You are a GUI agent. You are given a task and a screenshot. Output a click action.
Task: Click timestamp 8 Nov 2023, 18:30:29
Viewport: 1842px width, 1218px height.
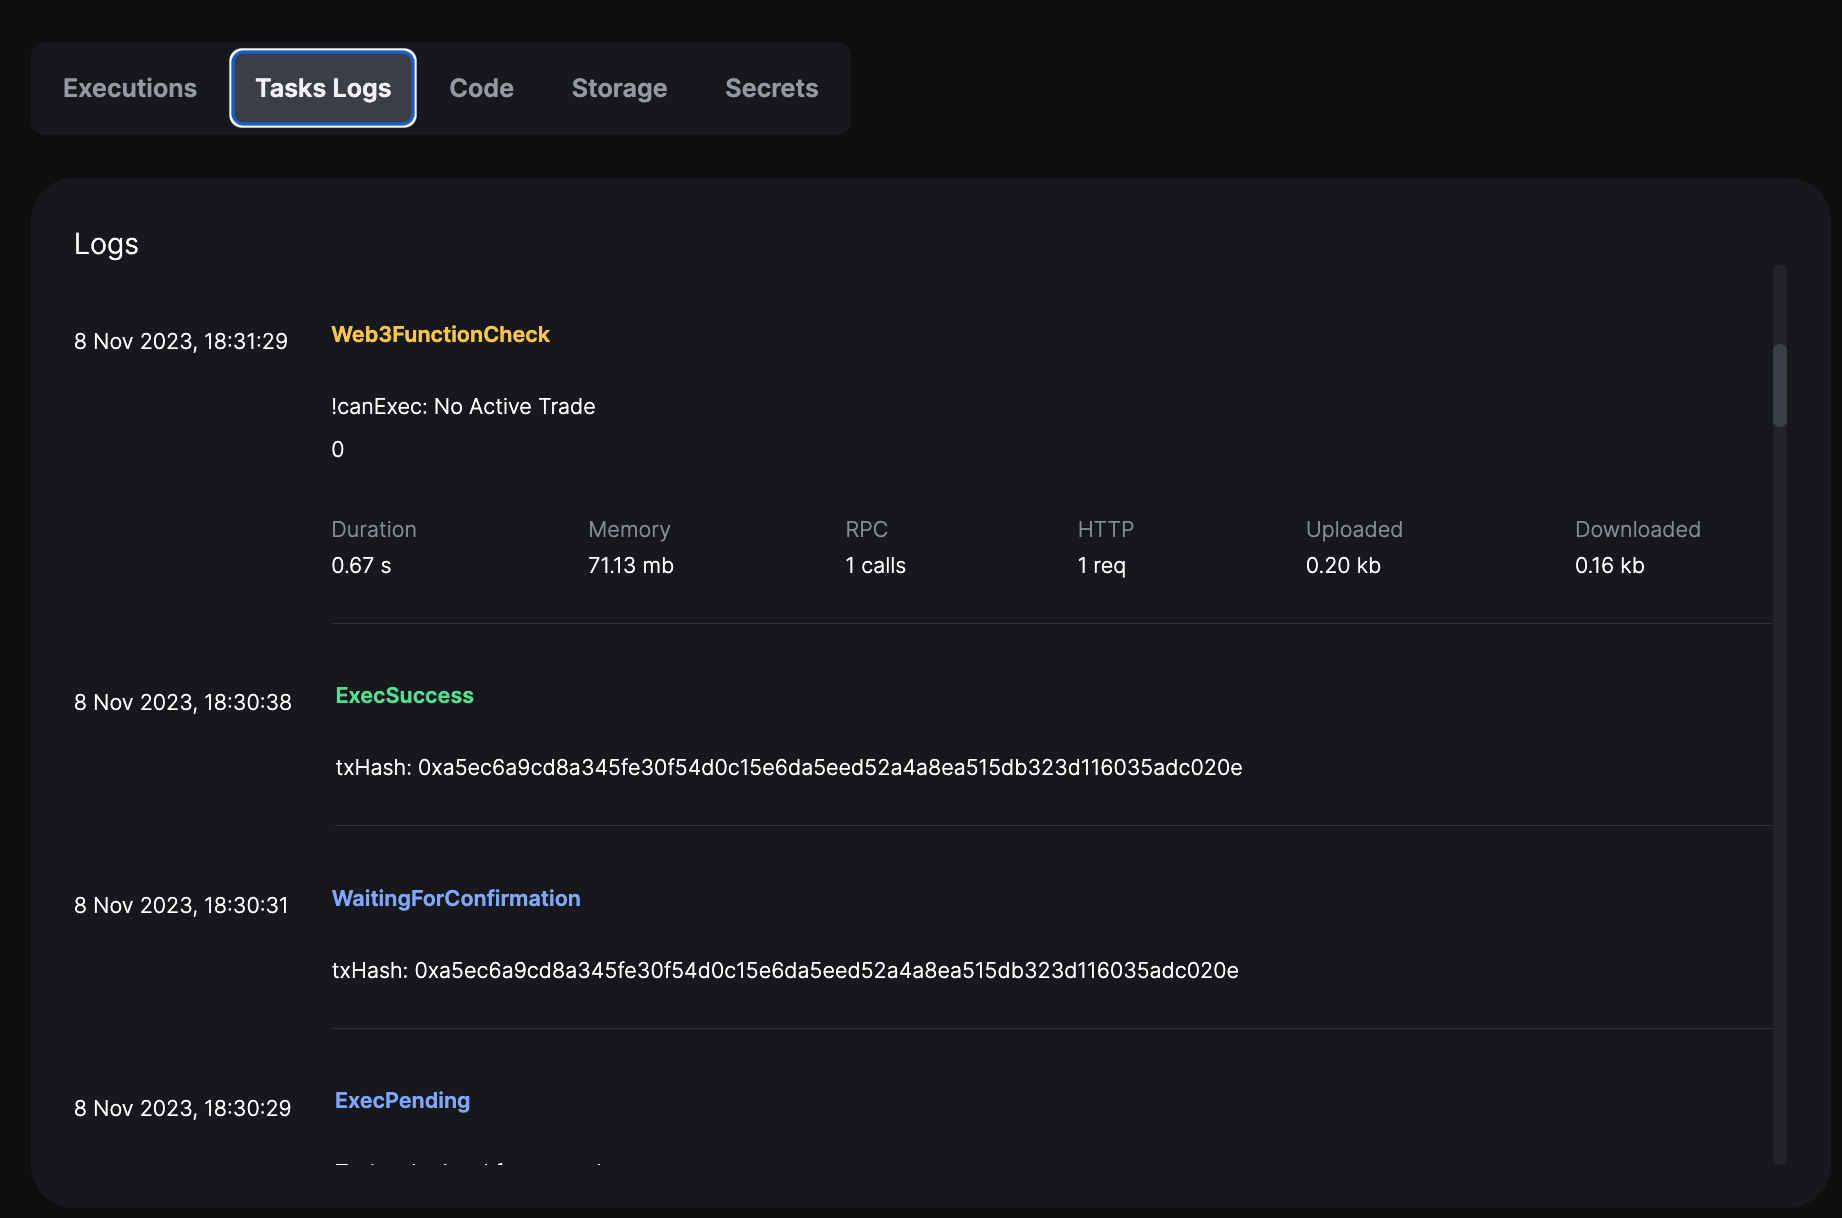[183, 1108]
